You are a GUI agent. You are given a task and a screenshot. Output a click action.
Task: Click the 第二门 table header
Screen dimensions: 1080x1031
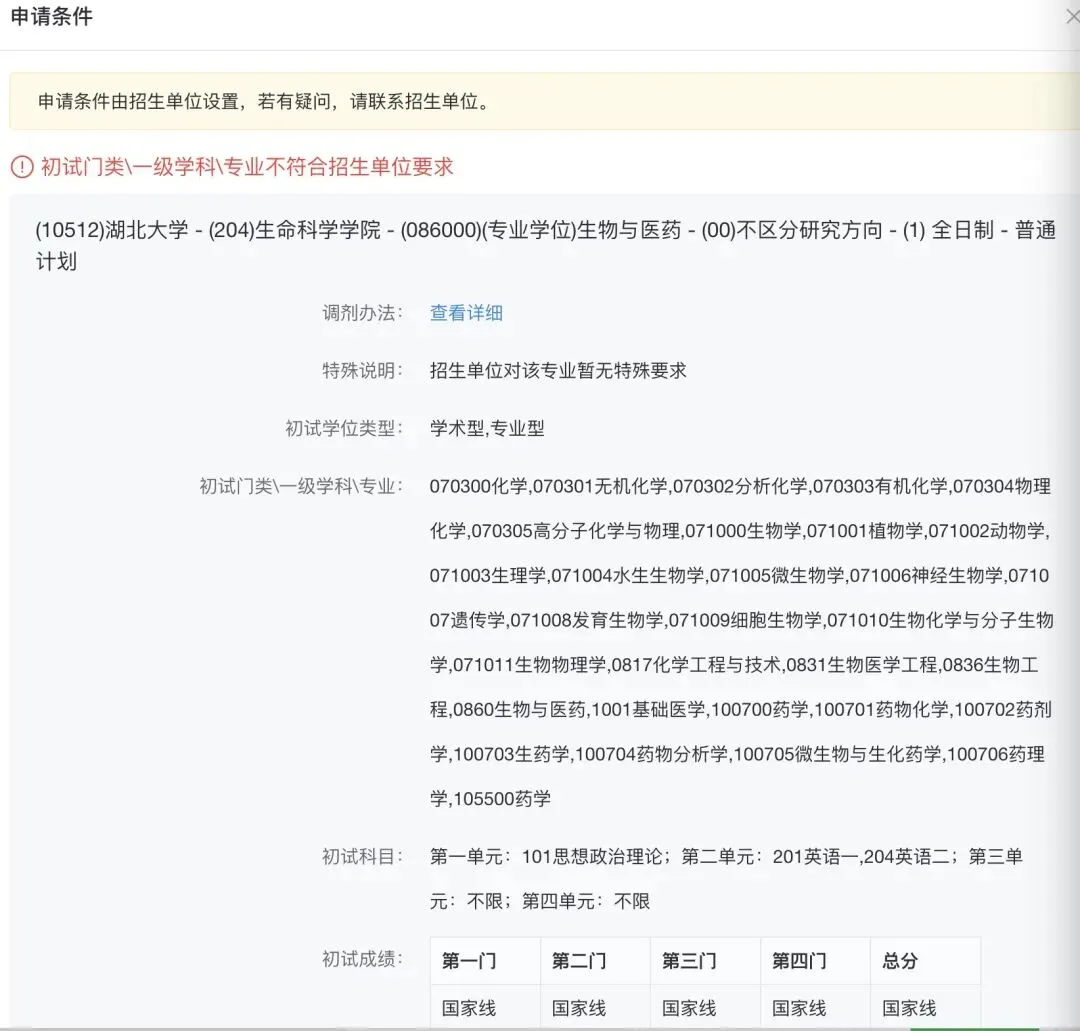(596, 961)
